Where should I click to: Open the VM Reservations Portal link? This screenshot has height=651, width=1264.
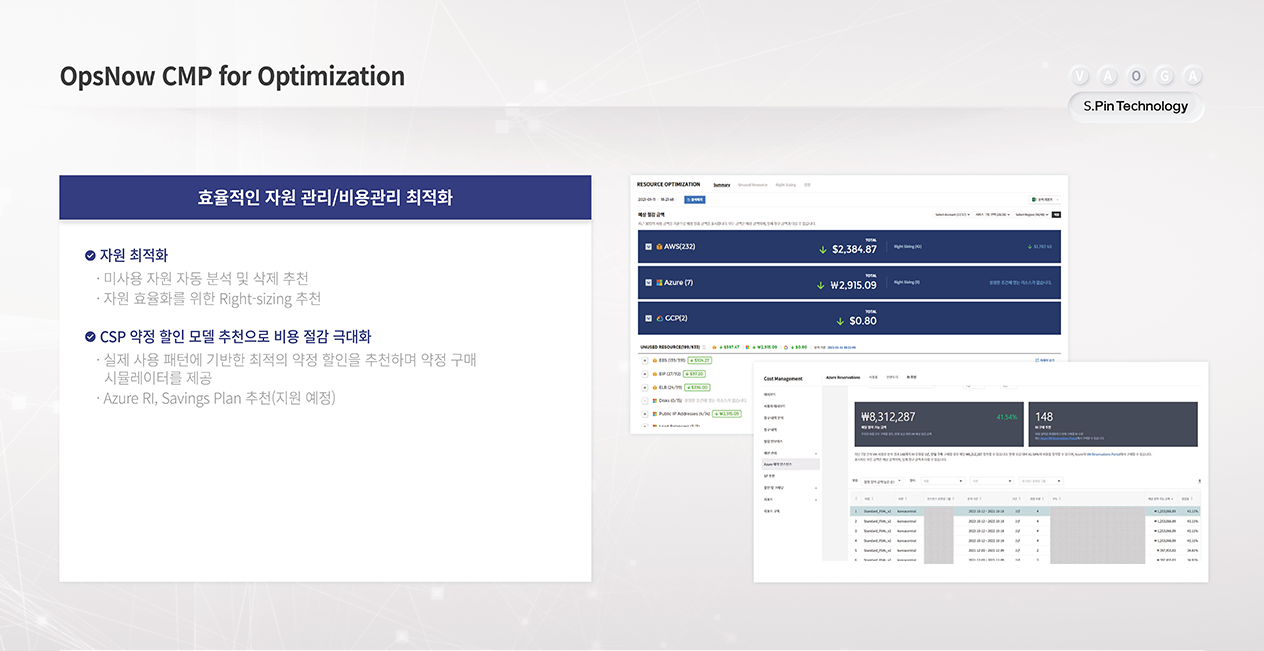pyautogui.click(x=1106, y=454)
